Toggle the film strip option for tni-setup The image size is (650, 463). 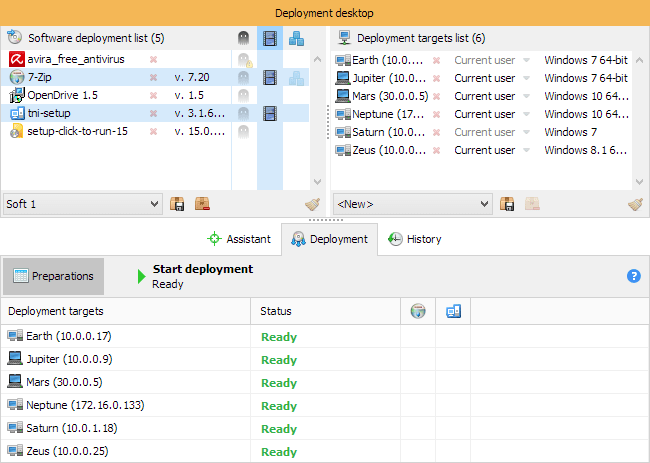[x=269, y=114]
